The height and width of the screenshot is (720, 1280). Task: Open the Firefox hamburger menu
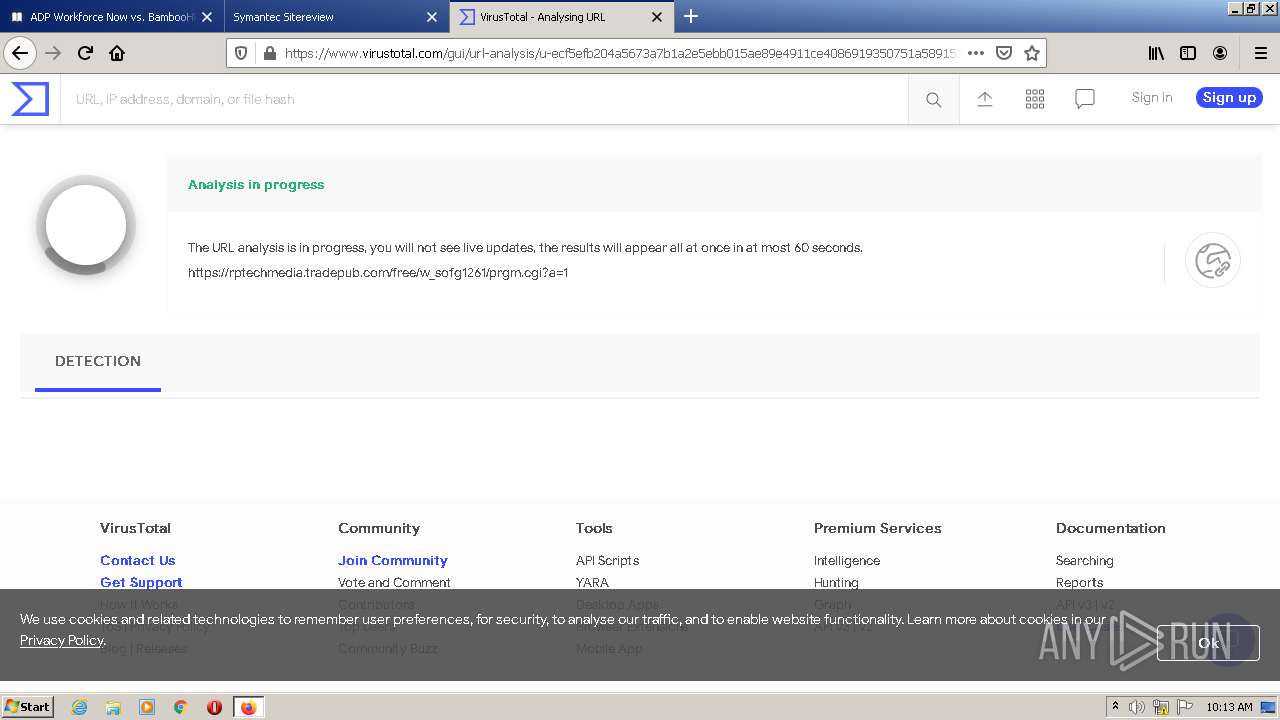pos(1260,53)
